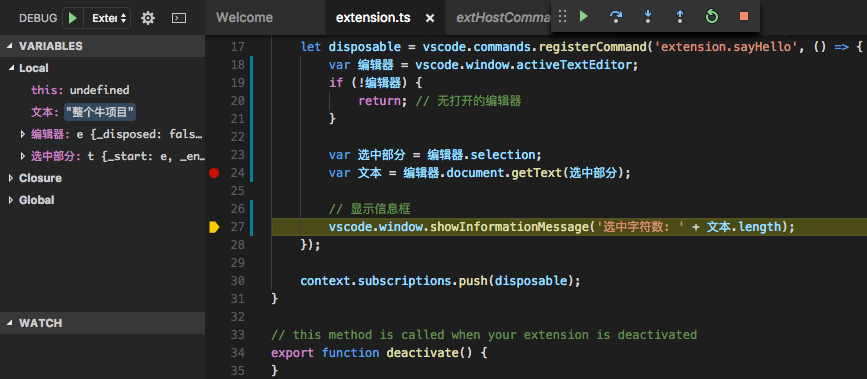Select the 文本 variable value
This screenshot has width=867, height=379.
[x=100, y=112]
